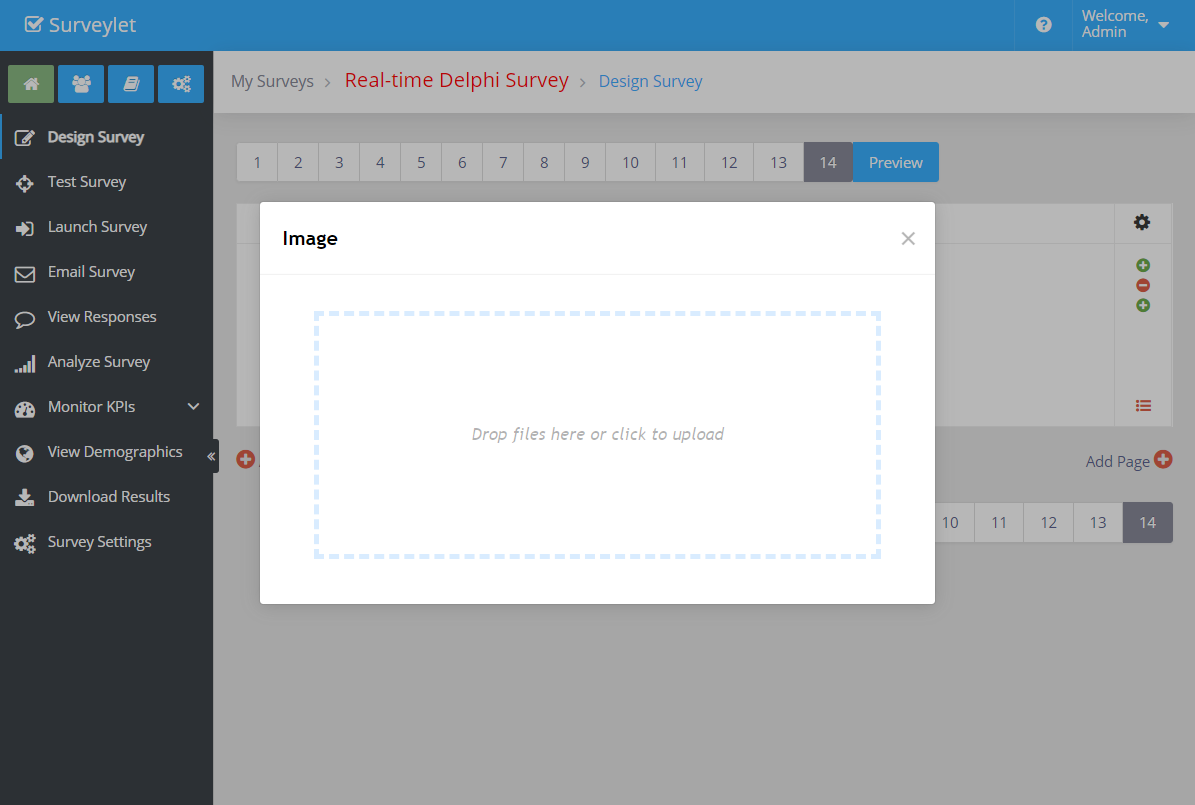This screenshot has height=805, width=1195.
Task: Click the Download Results tray icon
Action: tap(24, 498)
